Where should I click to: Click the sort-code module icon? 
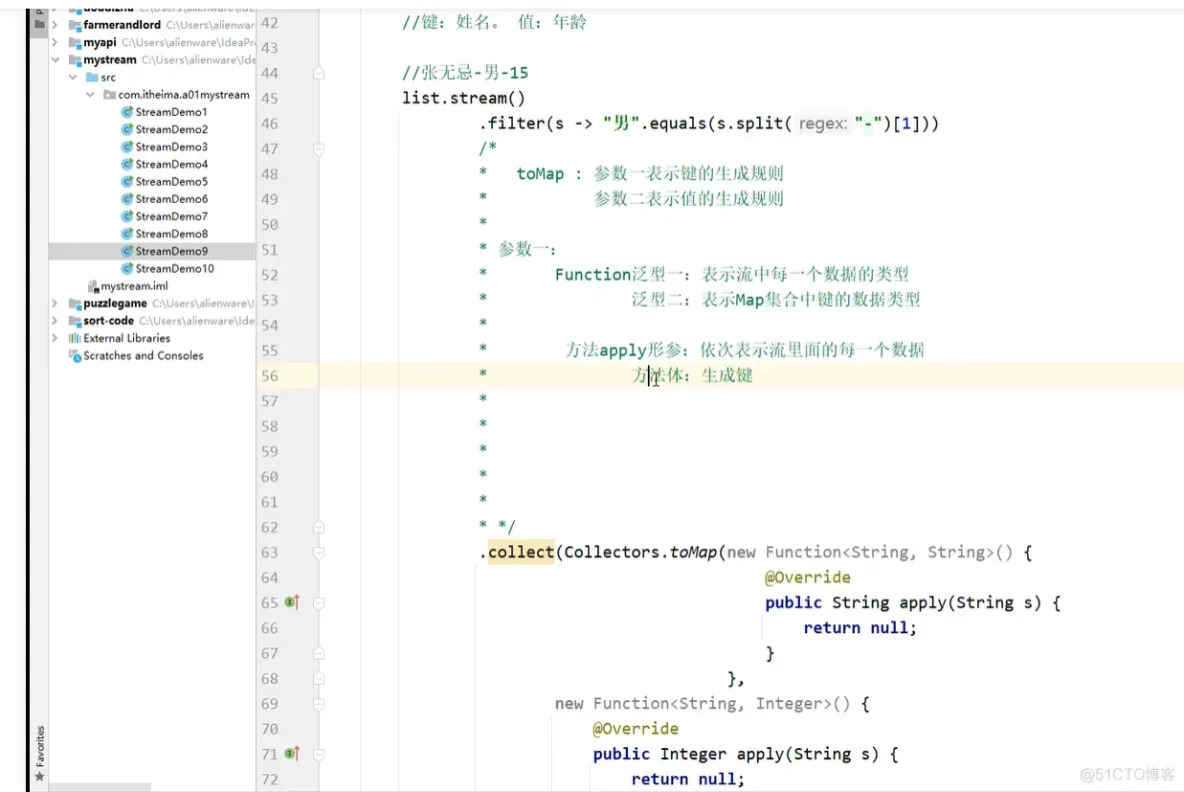(x=75, y=321)
